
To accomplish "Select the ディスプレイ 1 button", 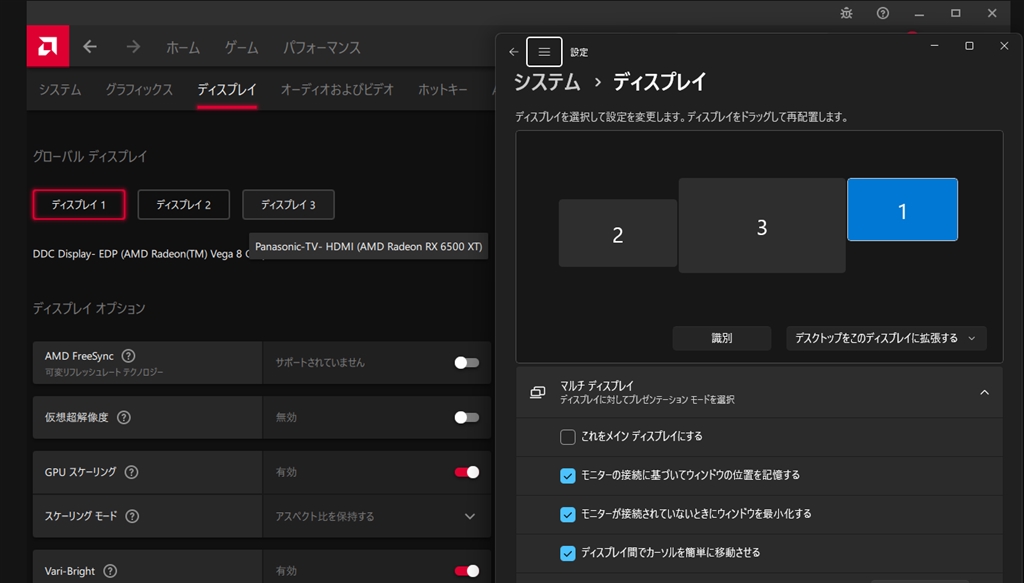I will (79, 205).
